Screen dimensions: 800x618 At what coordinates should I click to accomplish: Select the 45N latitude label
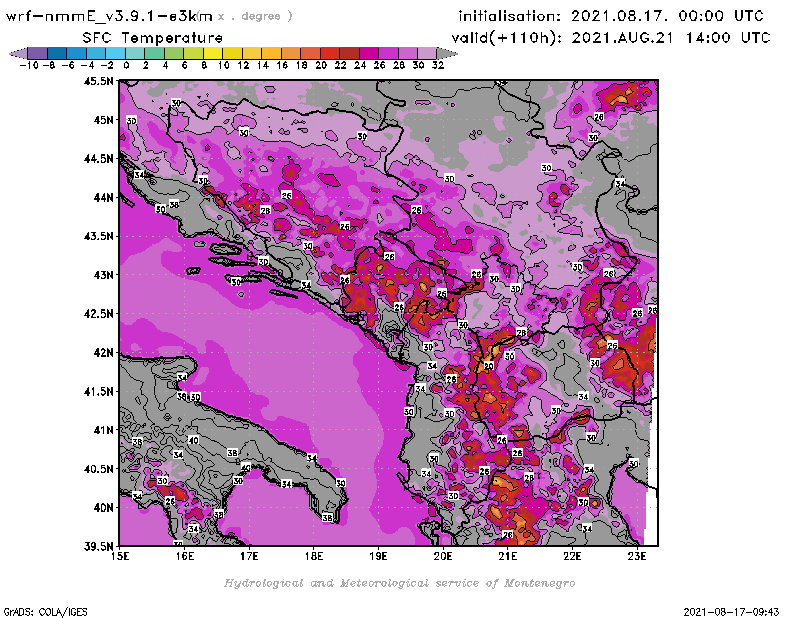(103, 120)
